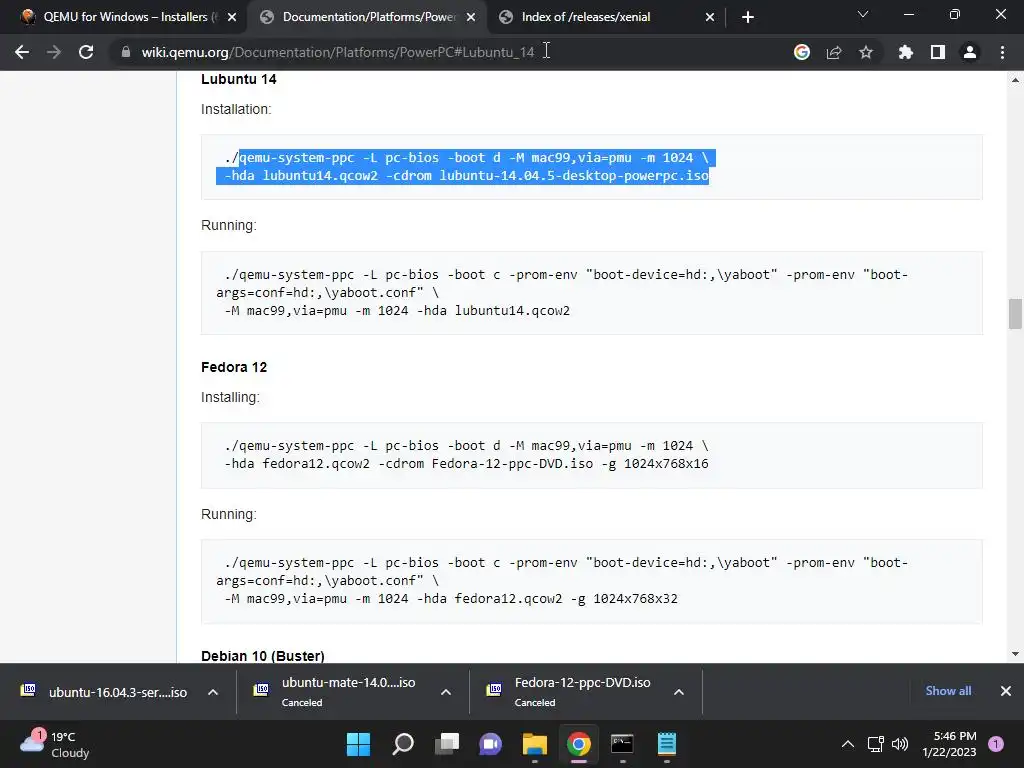Close the Documentation/Platforms tab
Screen dimensions: 1024x768
click(471, 17)
